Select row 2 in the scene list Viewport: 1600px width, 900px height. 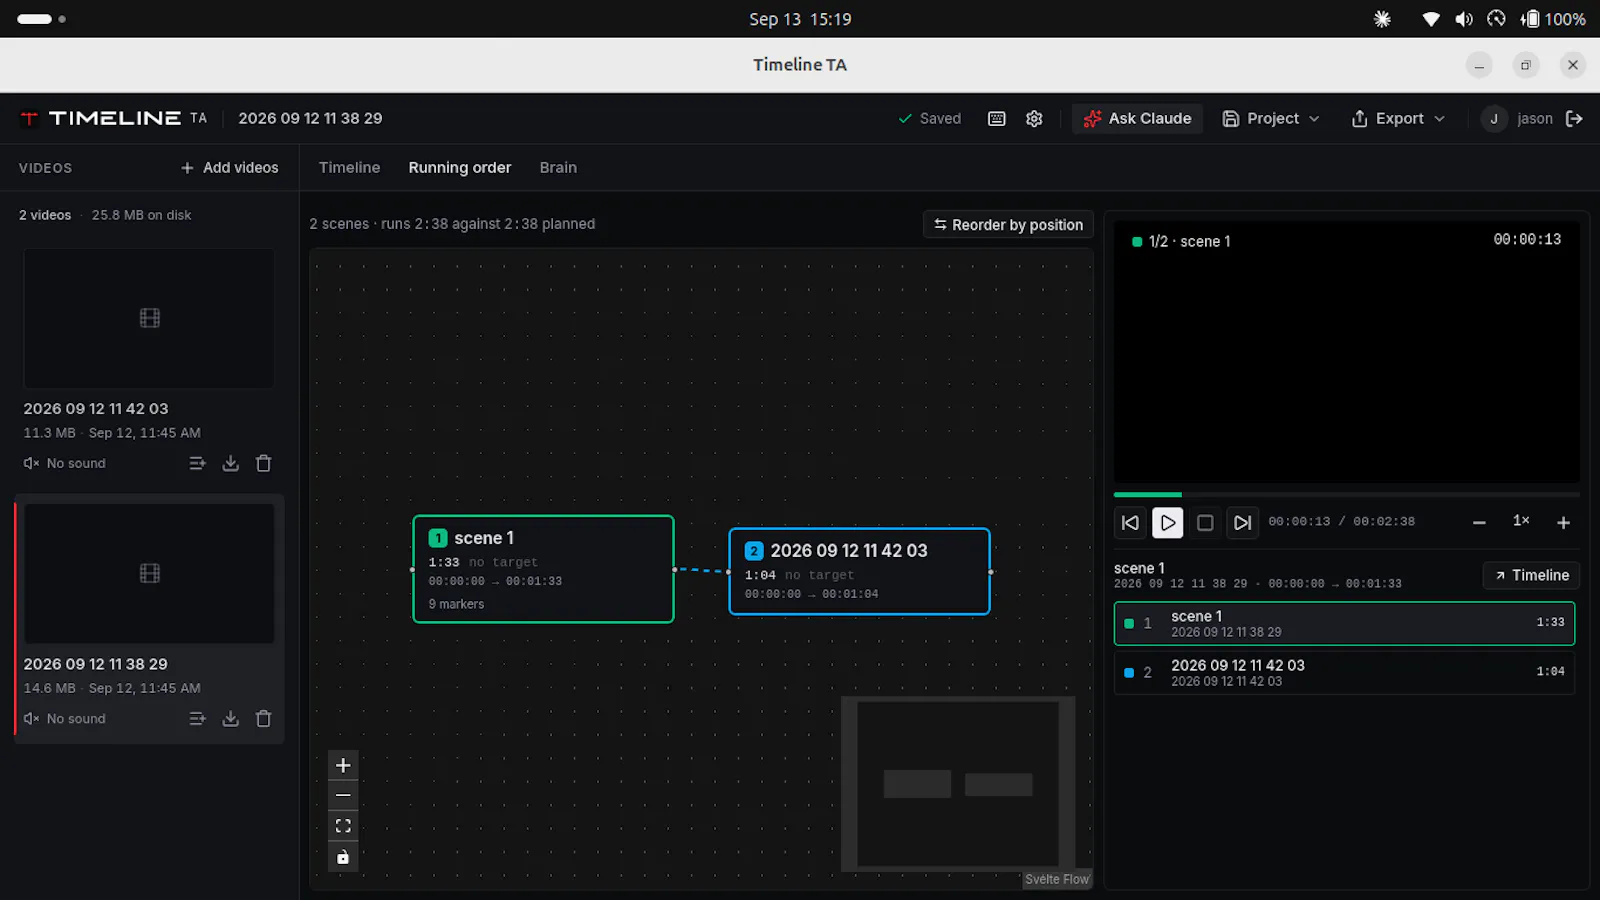pos(1344,672)
